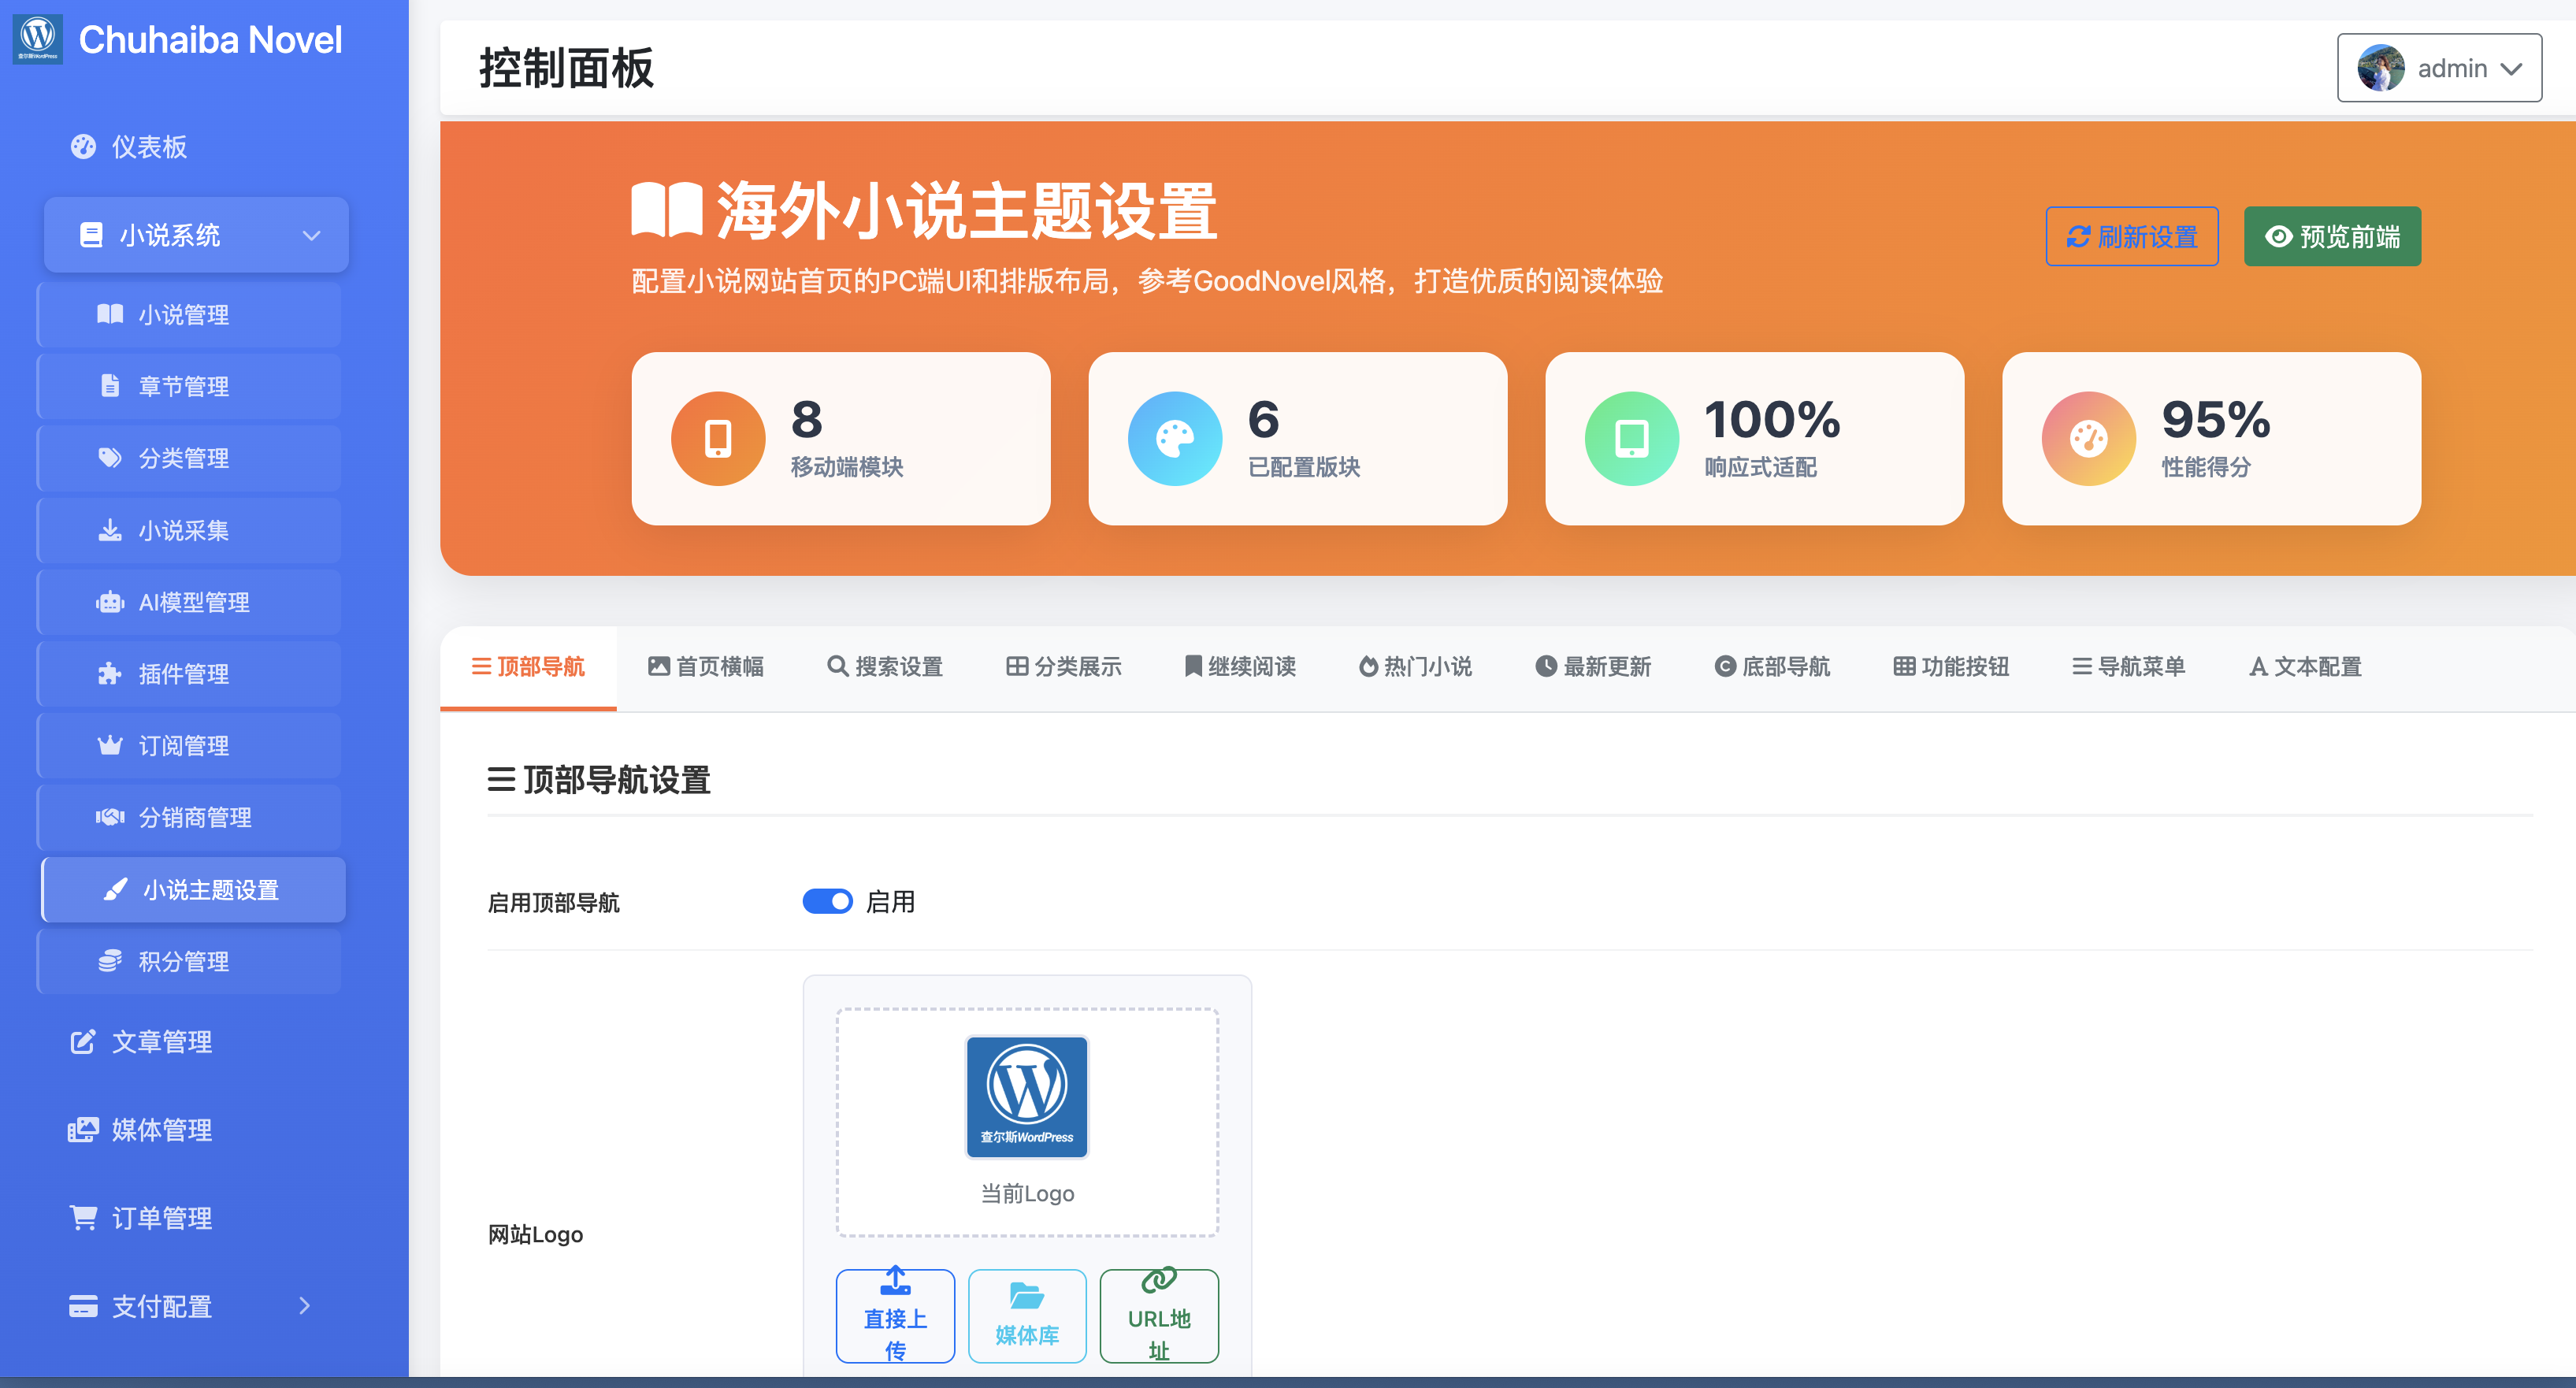Click the 订阅管理 crown icon
The width and height of the screenshot is (2576, 1388).
tap(110, 746)
